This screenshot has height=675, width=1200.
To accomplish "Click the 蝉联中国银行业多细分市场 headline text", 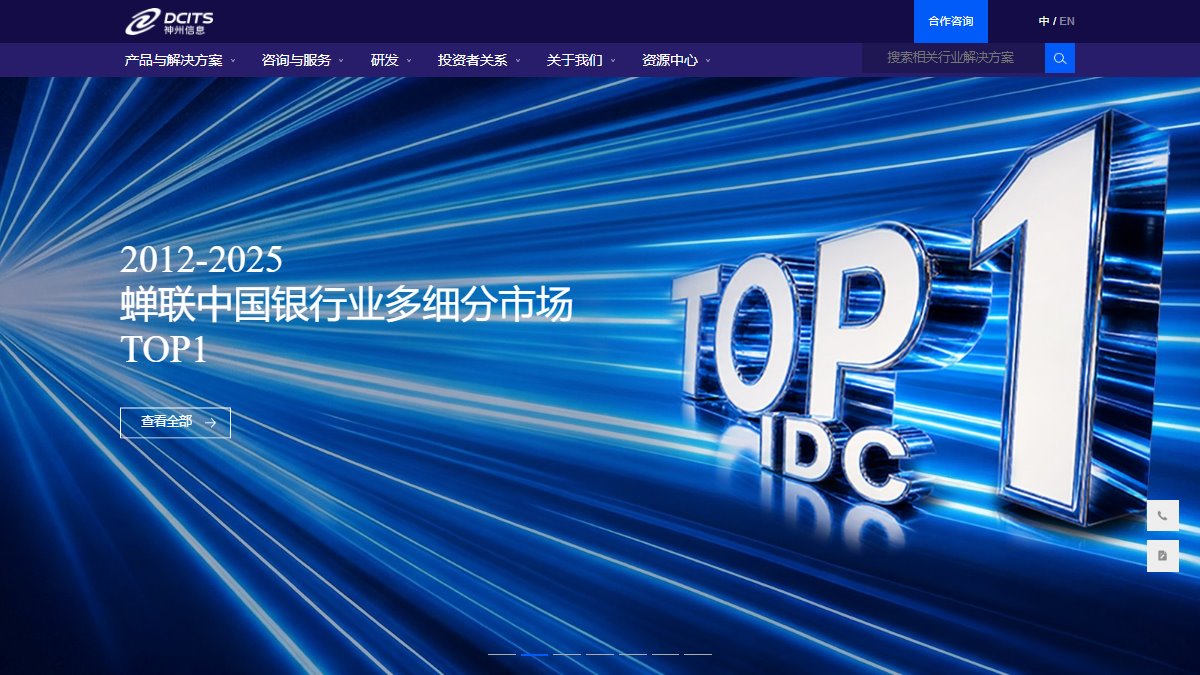I will click(x=346, y=305).
